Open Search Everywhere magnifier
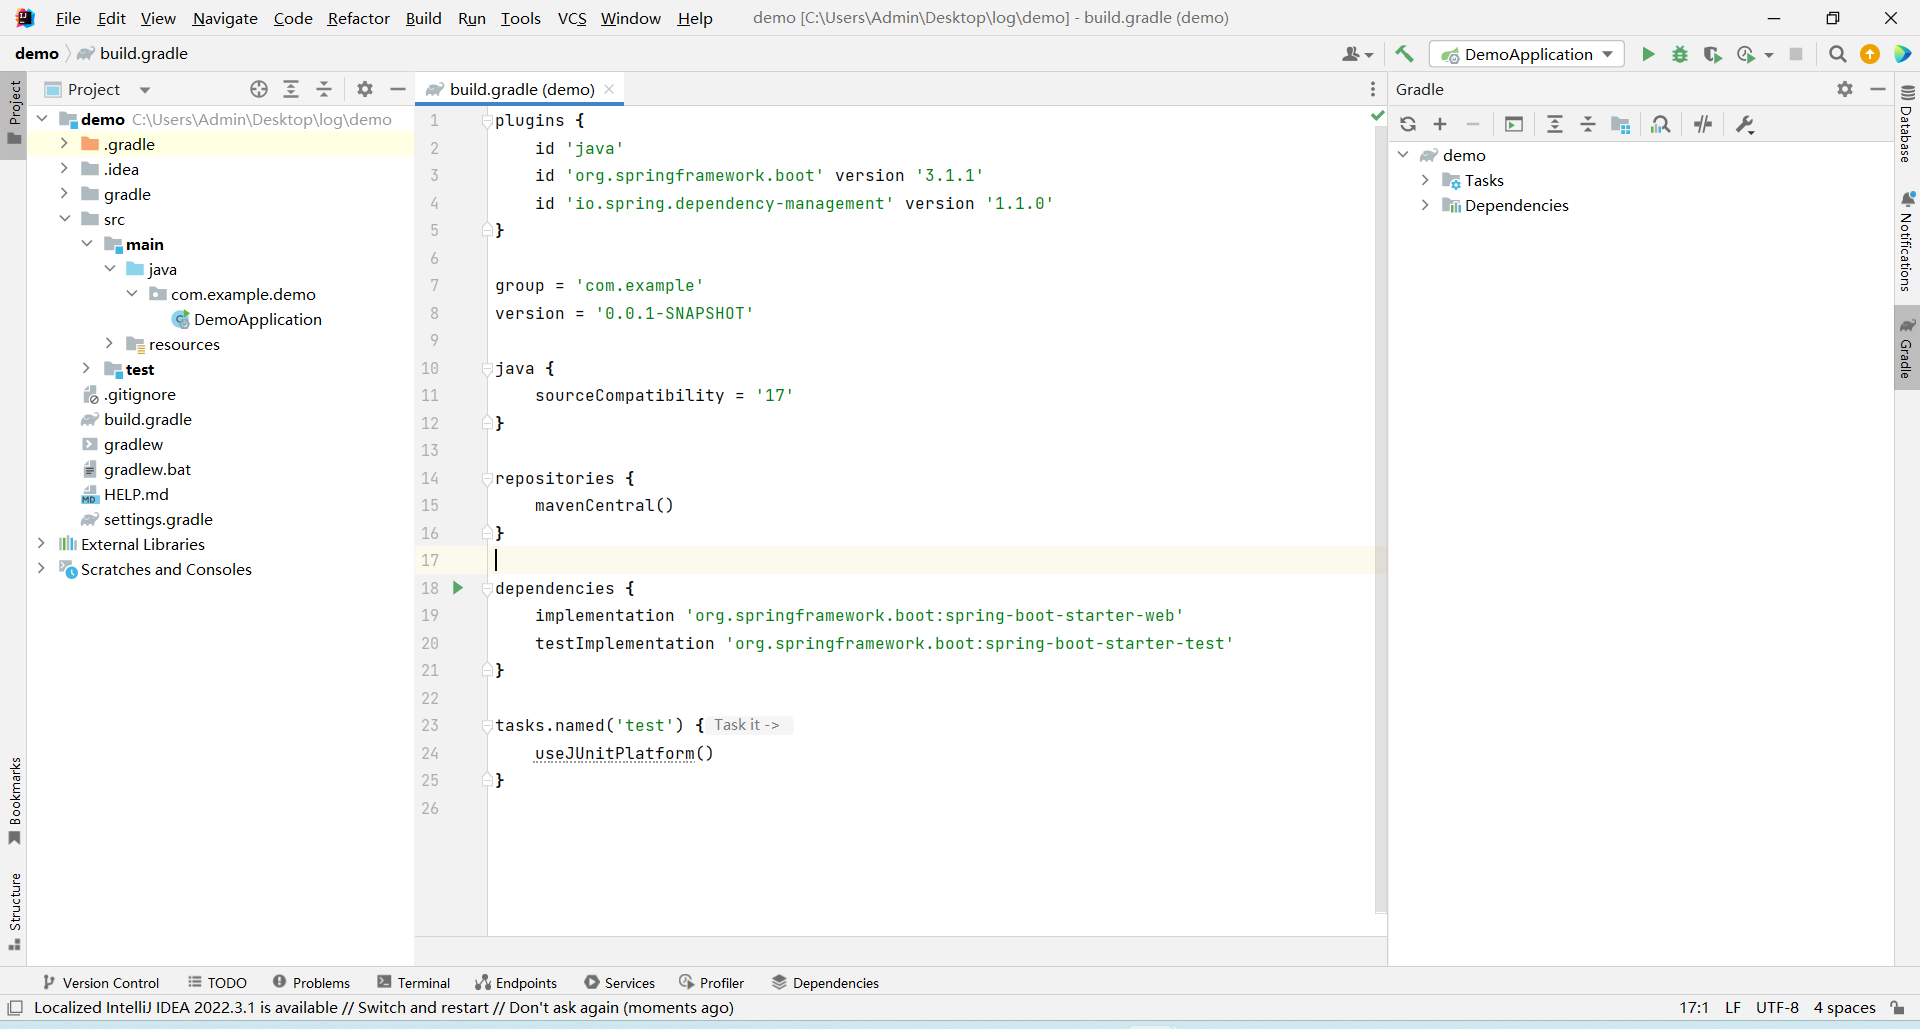The height and width of the screenshot is (1029, 1920). (1837, 54)
